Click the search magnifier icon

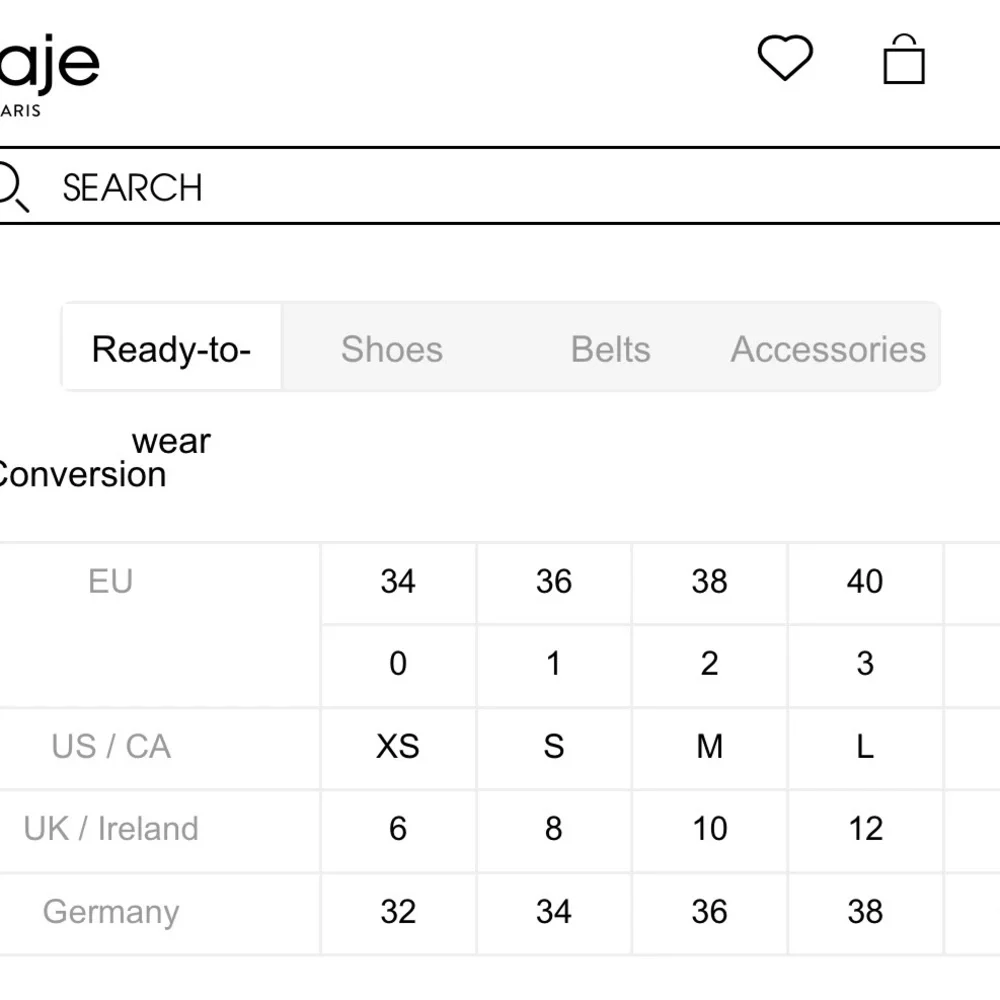click(12, 187)
